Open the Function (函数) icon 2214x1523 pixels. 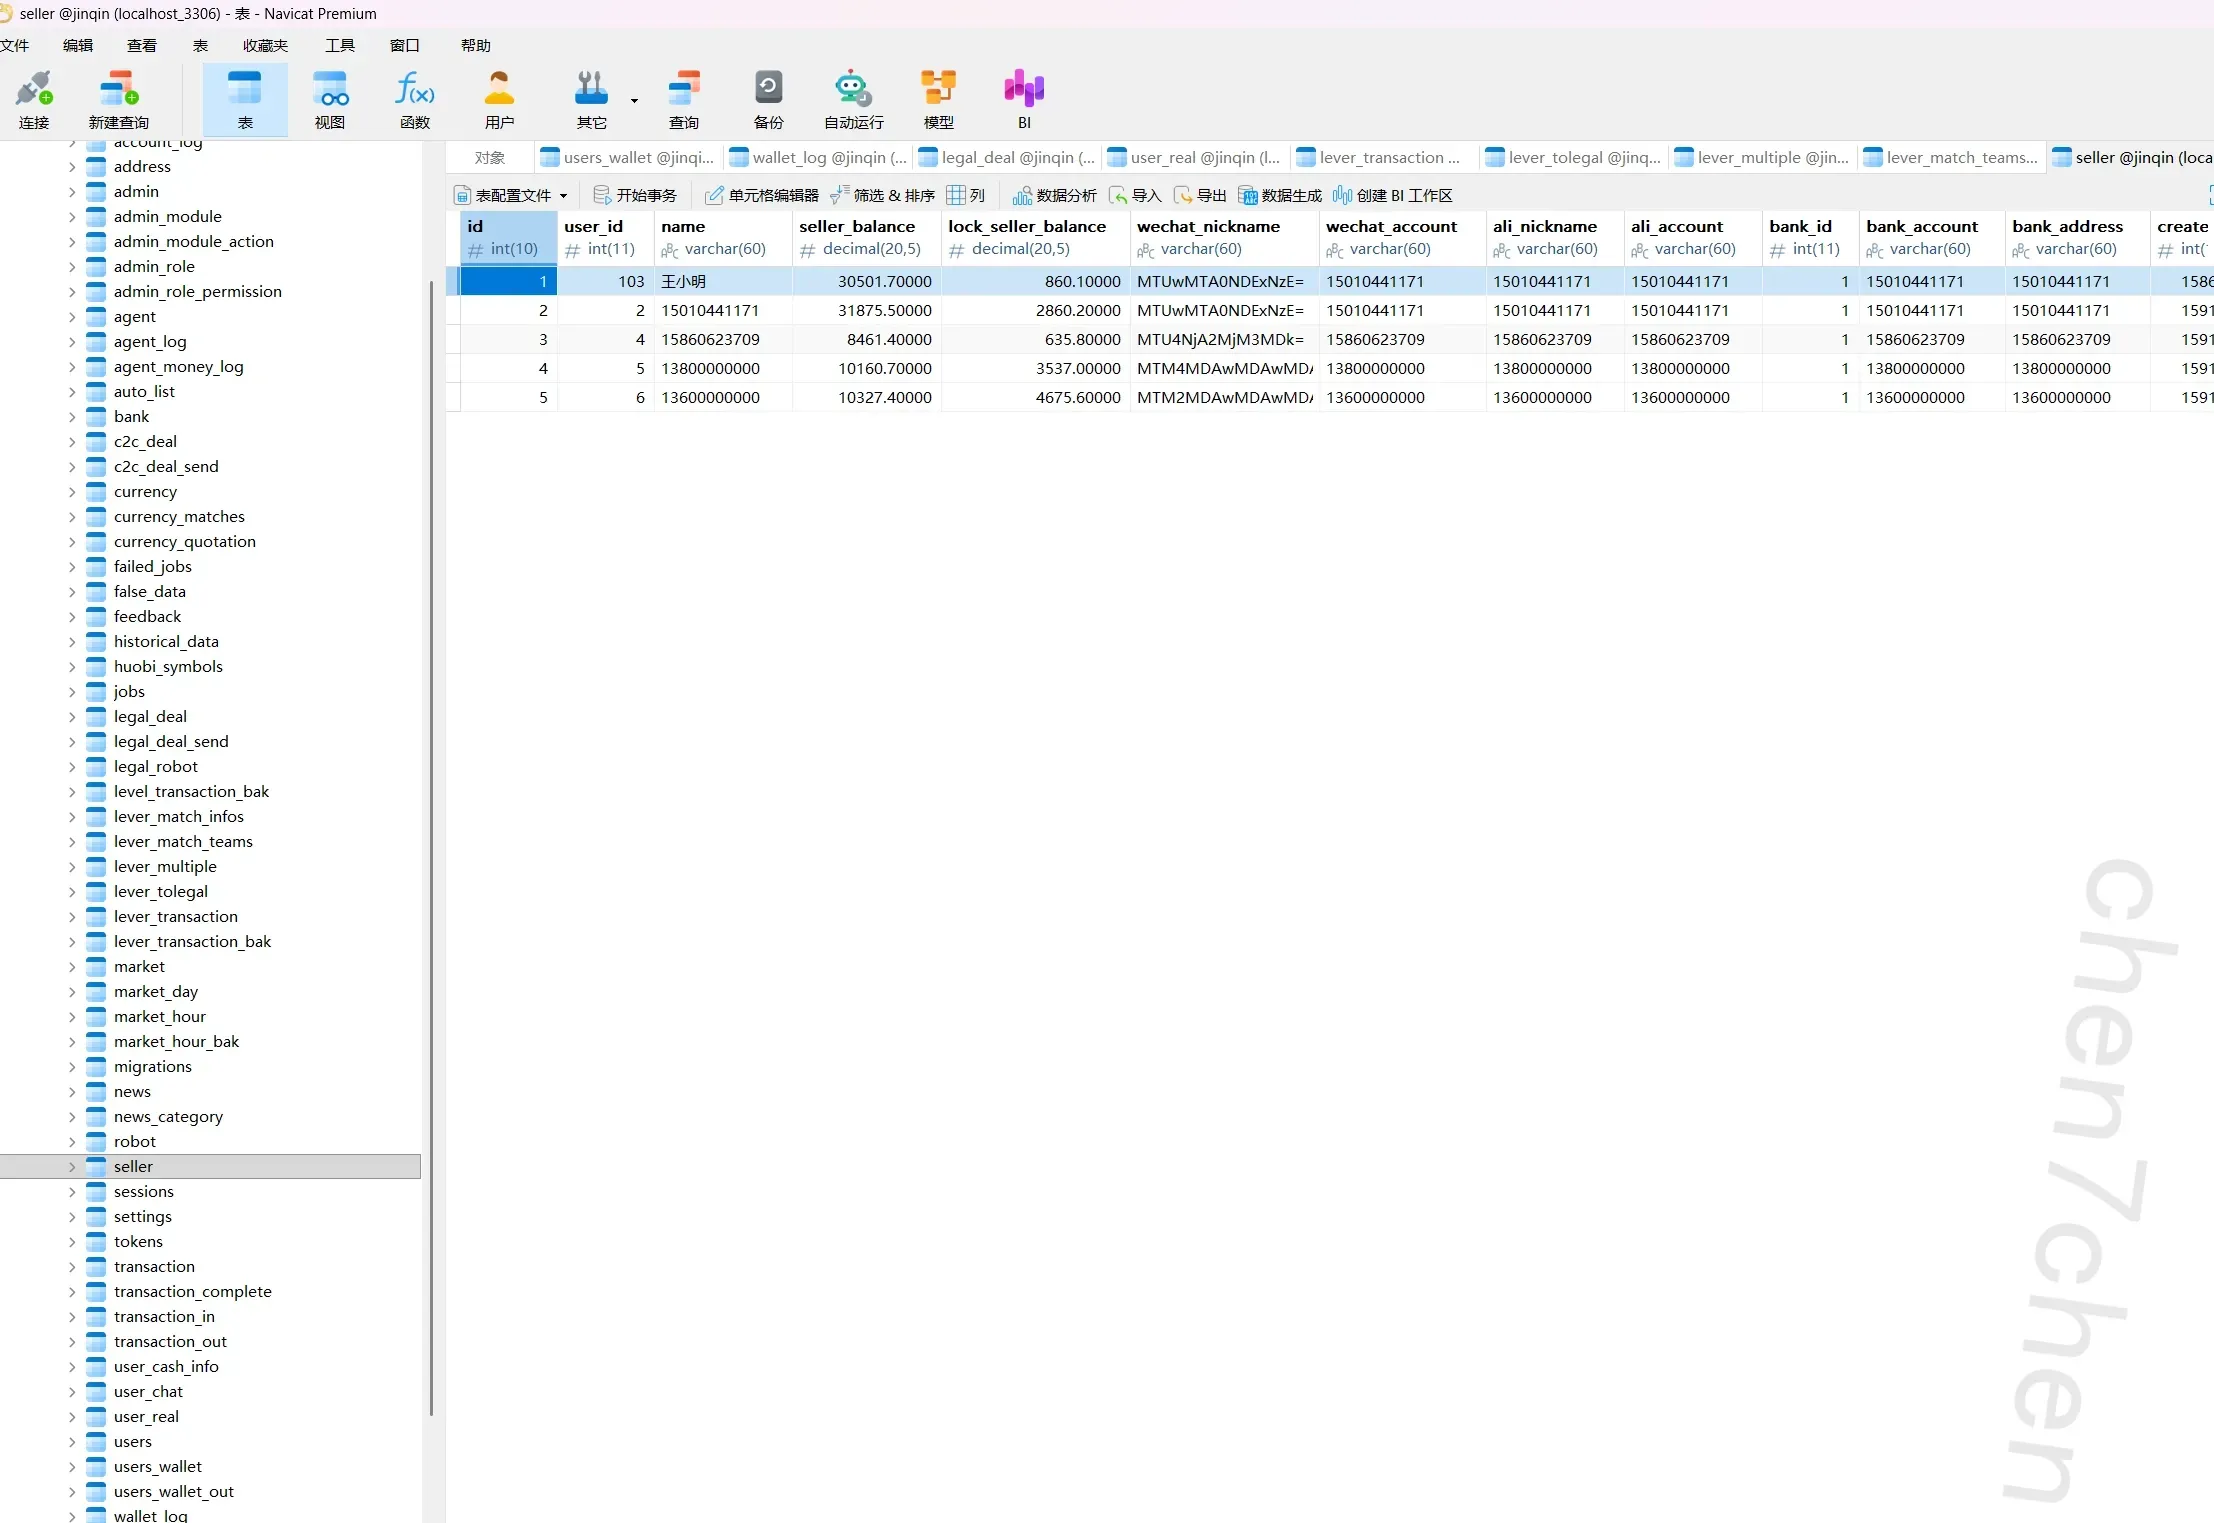tap(415, 99)
